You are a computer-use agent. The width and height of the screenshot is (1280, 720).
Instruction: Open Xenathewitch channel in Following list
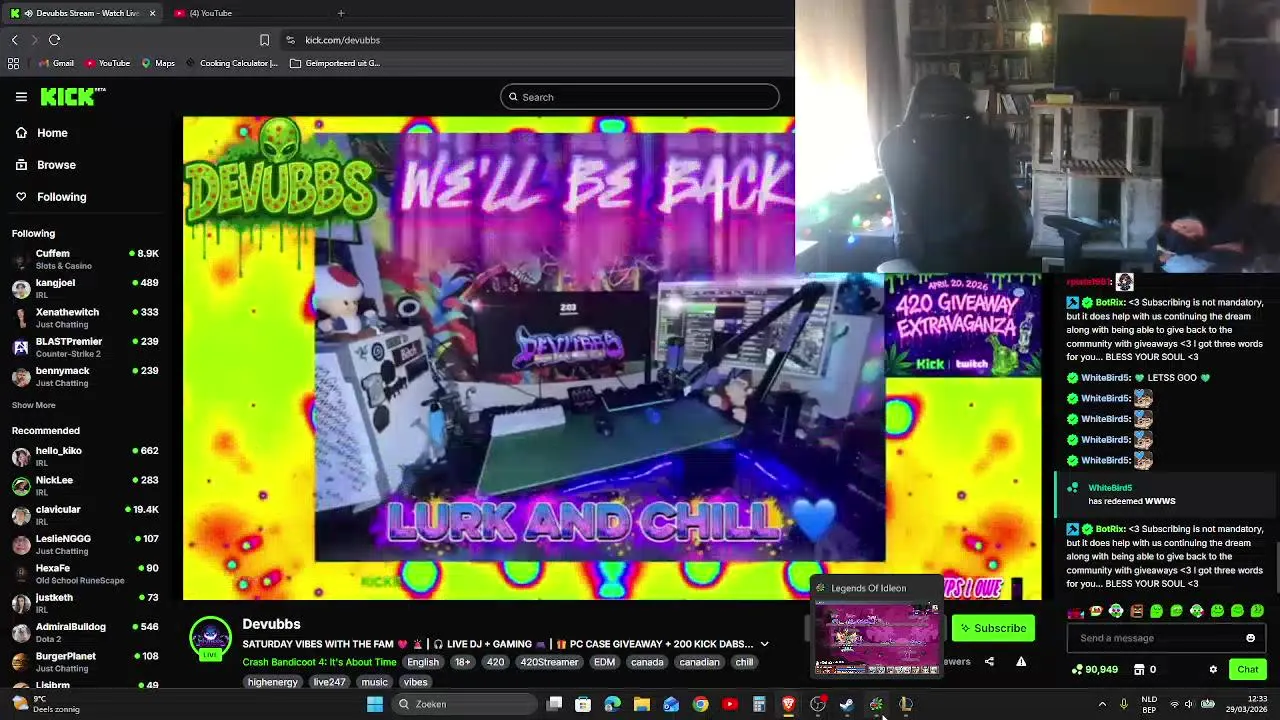(85, 318)
